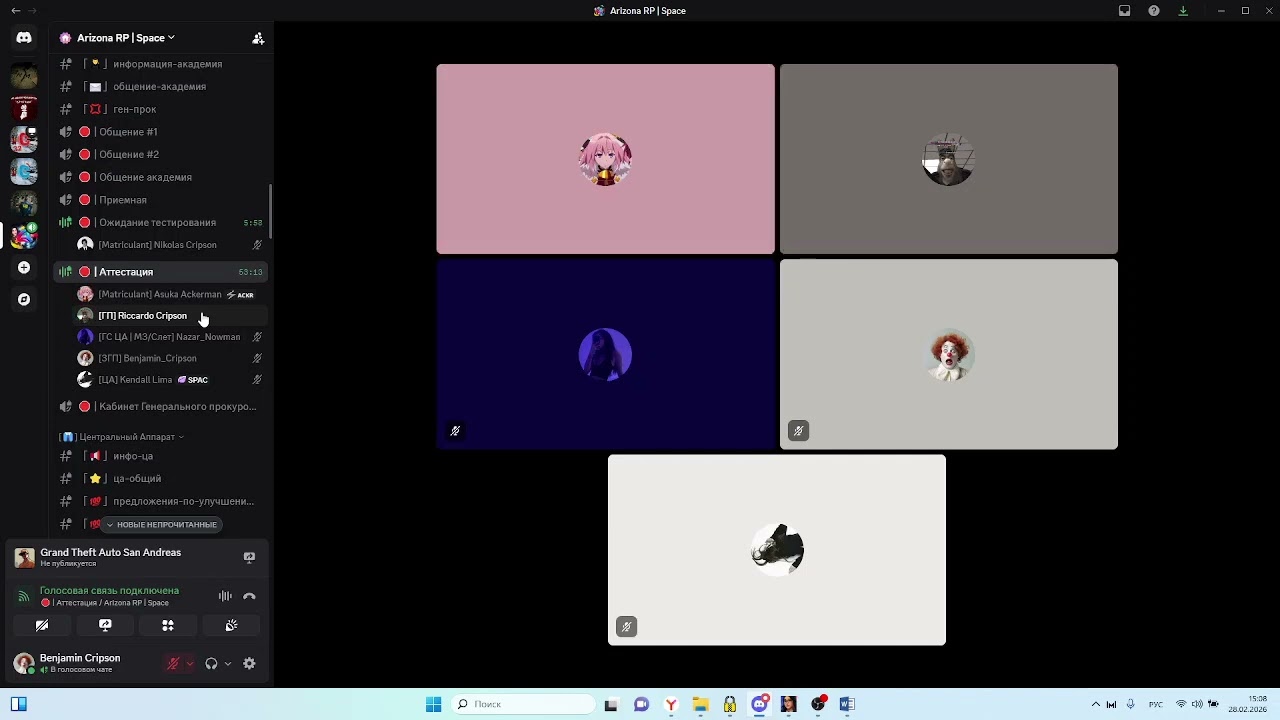Open Discord direct messages home icon
This screenshot has width=1280, height=720.
click(x=24, y=38)
